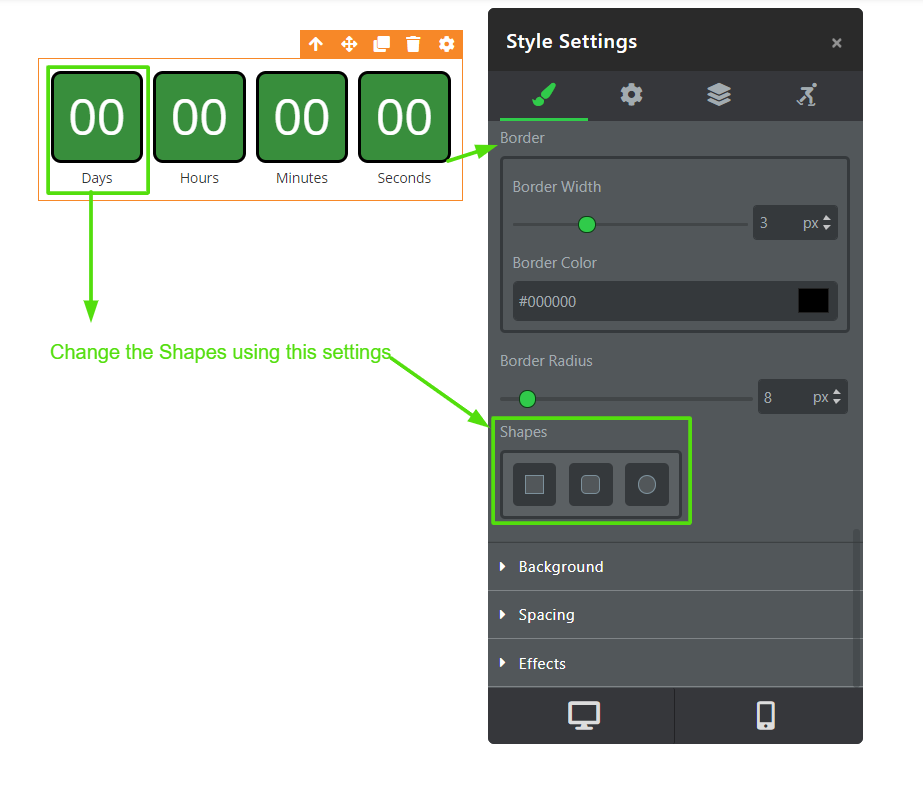The height and width of the screenshot is (791, 923).
Task: Close the Style Settings panel
Action: click(x=836, y=43)
